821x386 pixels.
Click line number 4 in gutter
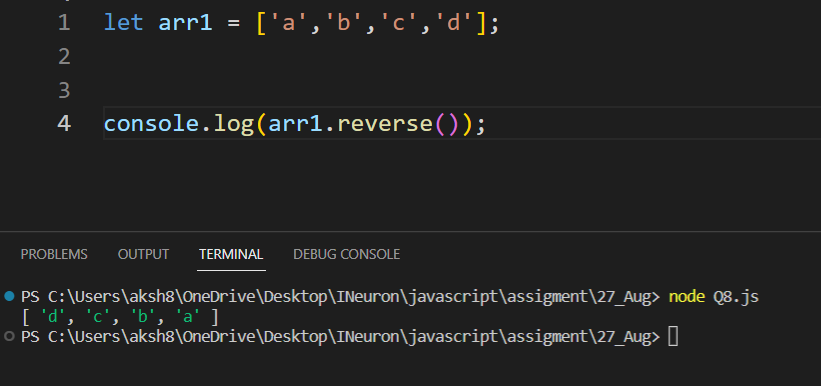(x=64, y=124)
